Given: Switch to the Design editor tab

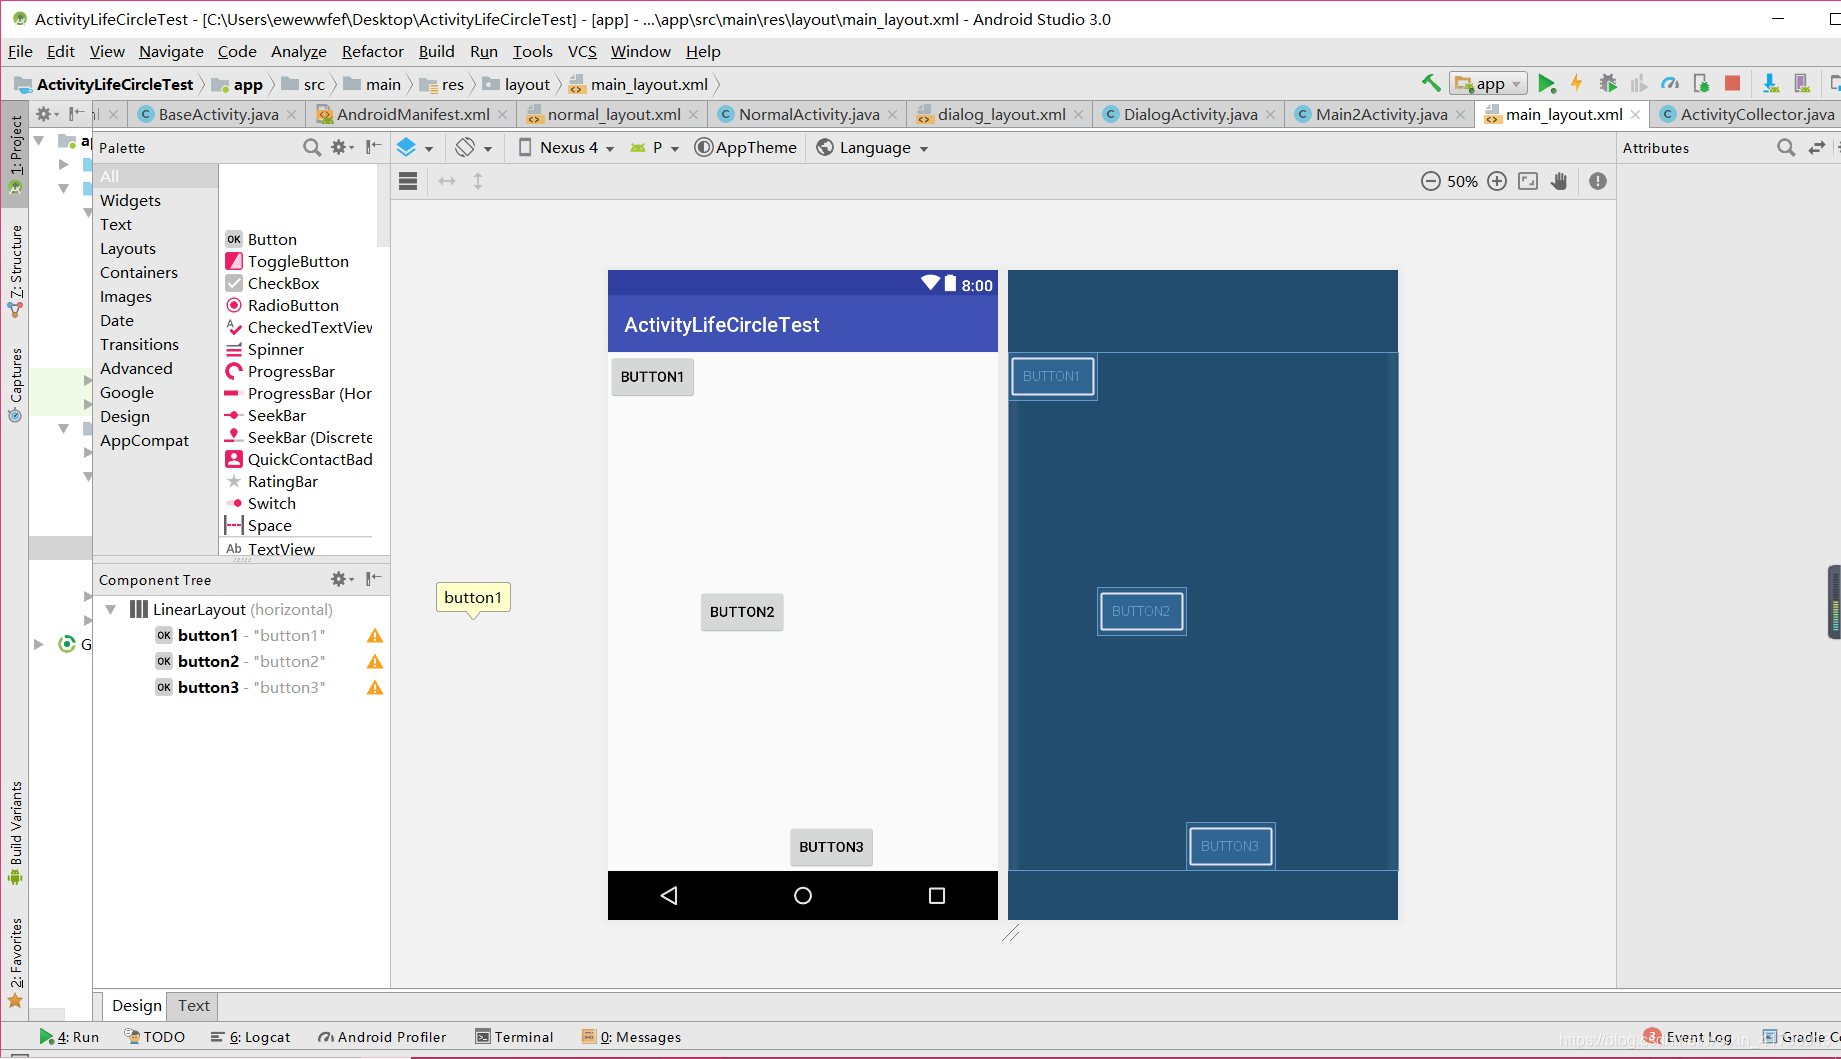Looking at the screenshot, I should 137,1005.
